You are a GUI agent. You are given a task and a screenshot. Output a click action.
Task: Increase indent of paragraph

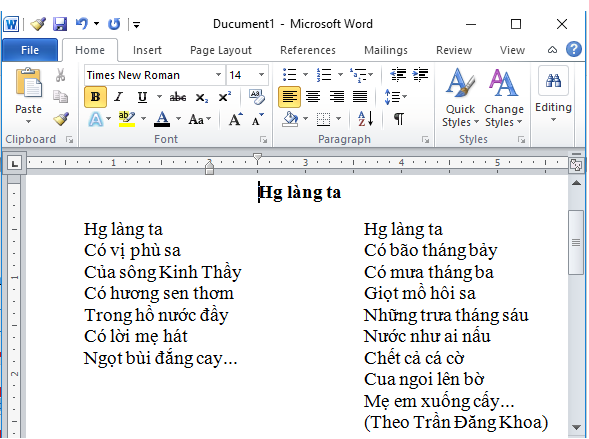click(420, 75)
